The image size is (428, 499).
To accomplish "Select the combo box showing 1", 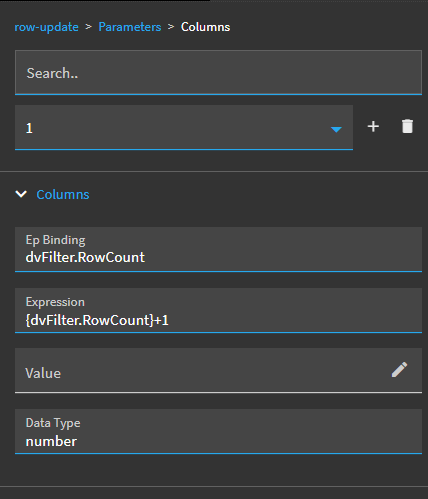I will (184, 128).
